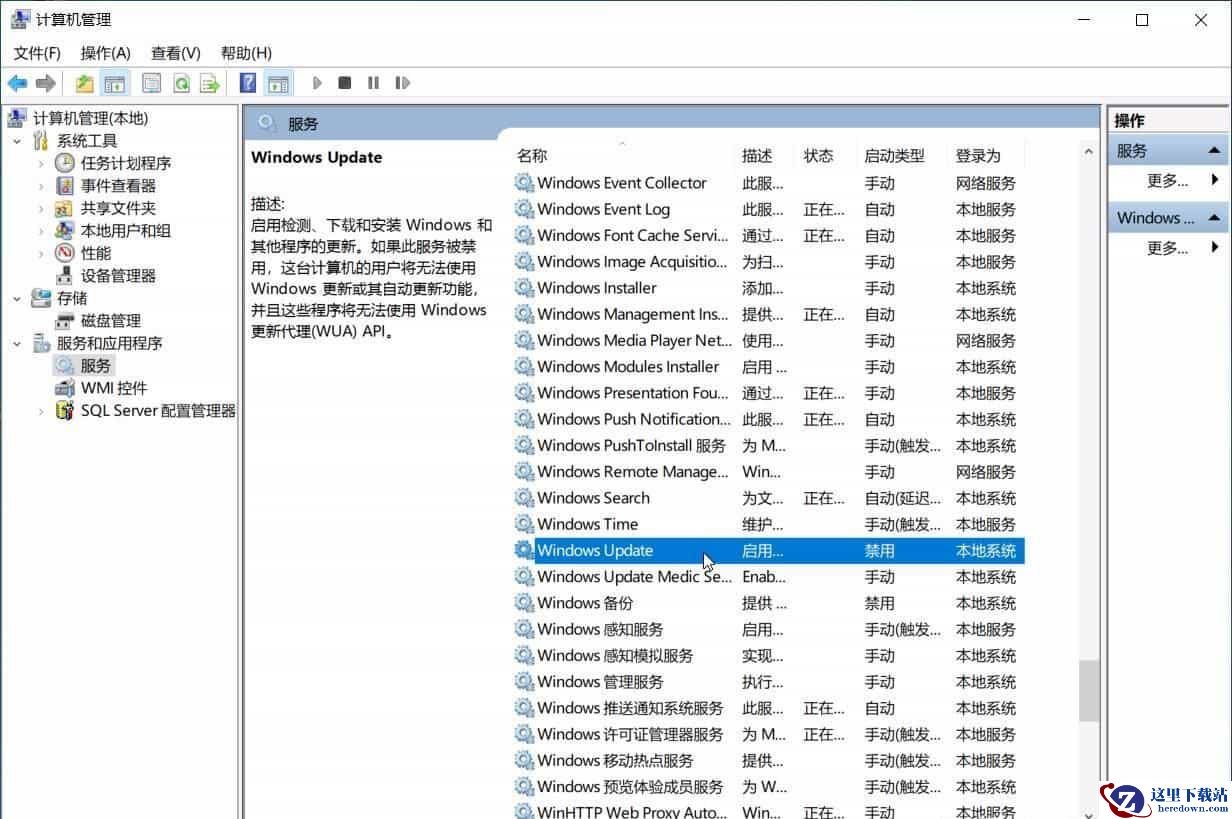Click the Back arrow in toolbar
The image size is (1232, 819).
pos(17,83)
